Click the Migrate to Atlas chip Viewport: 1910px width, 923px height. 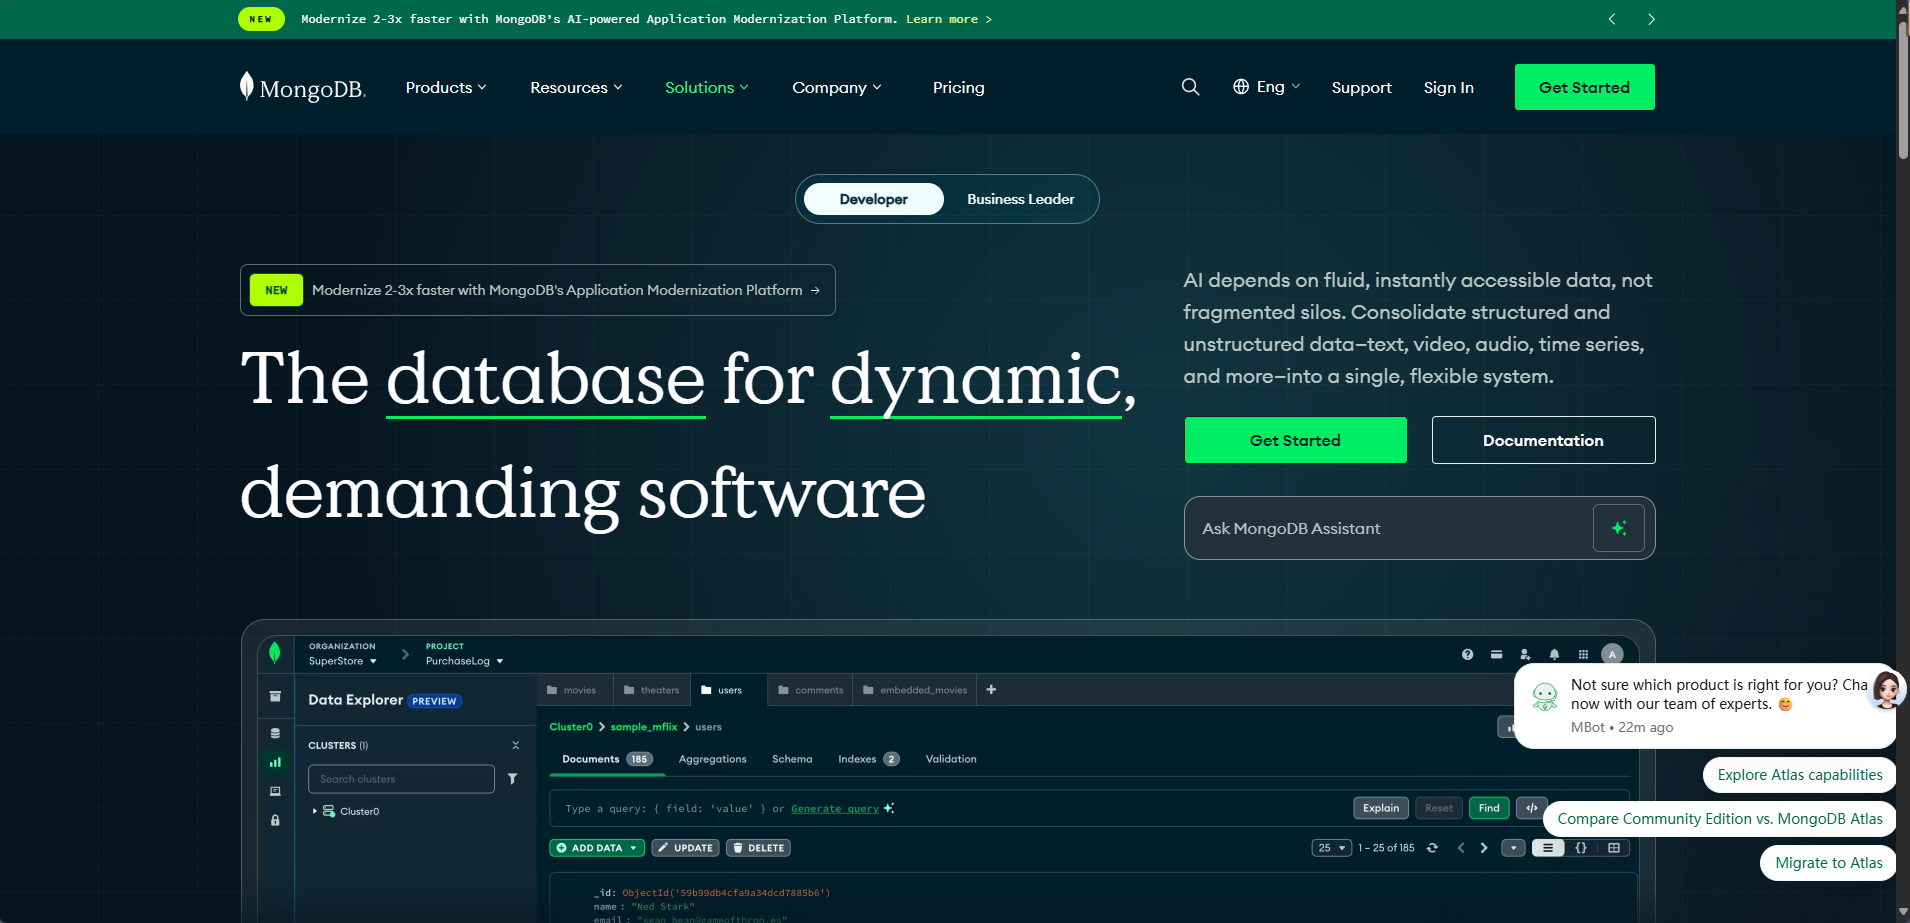(1828, 863)
